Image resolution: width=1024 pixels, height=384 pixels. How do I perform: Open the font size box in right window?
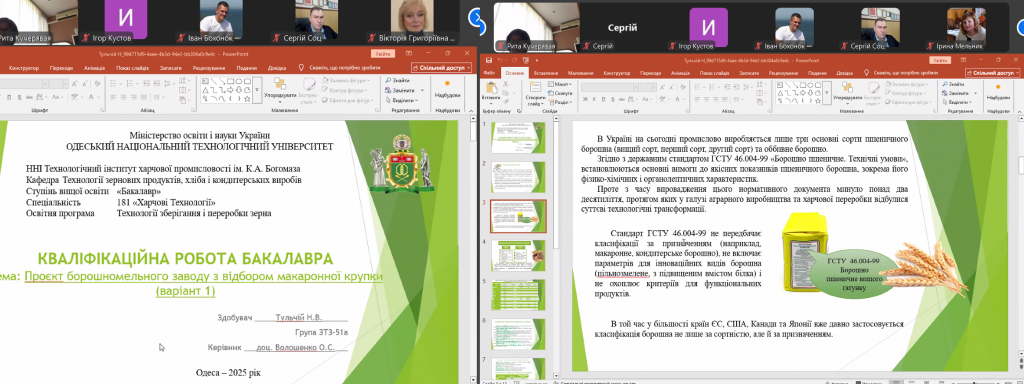click(648, 88)
